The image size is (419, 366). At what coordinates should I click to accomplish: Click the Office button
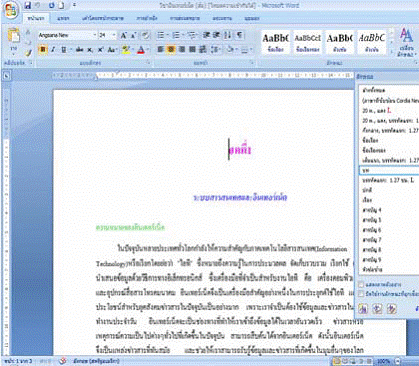pyautogui.click(x=11, y=9)
